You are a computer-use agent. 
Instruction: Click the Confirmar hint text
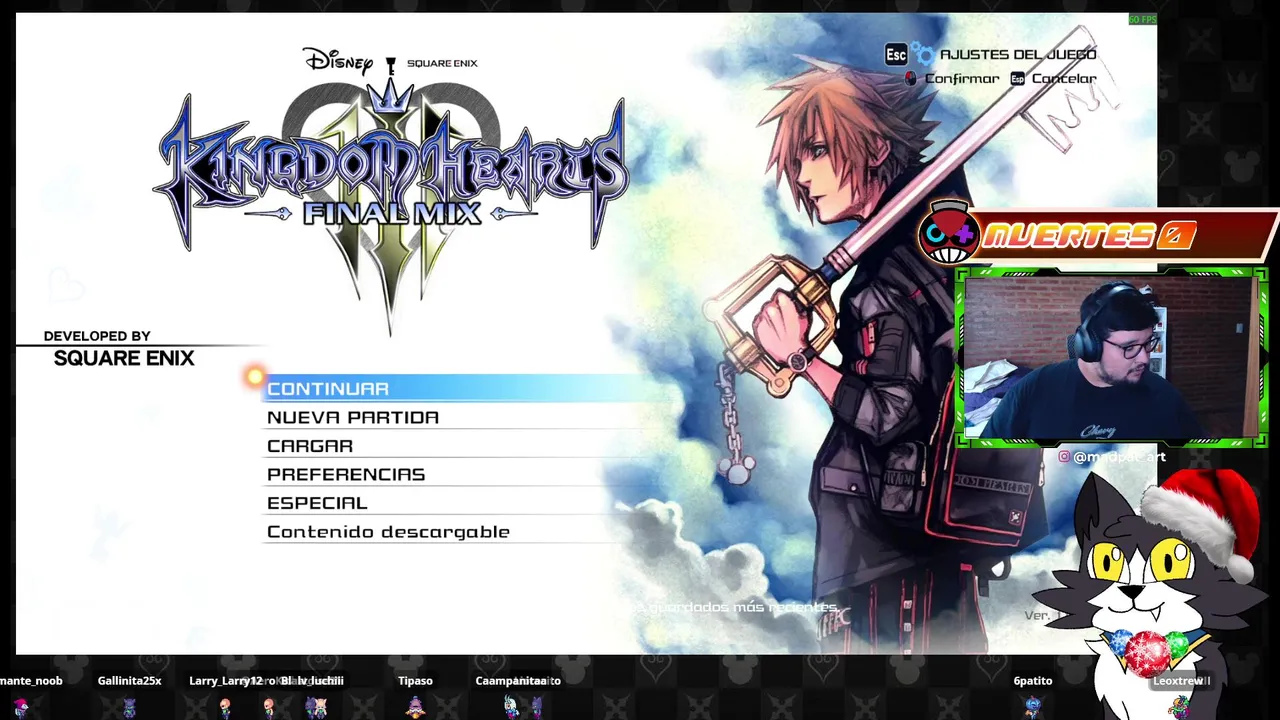(x=961, y=78)
